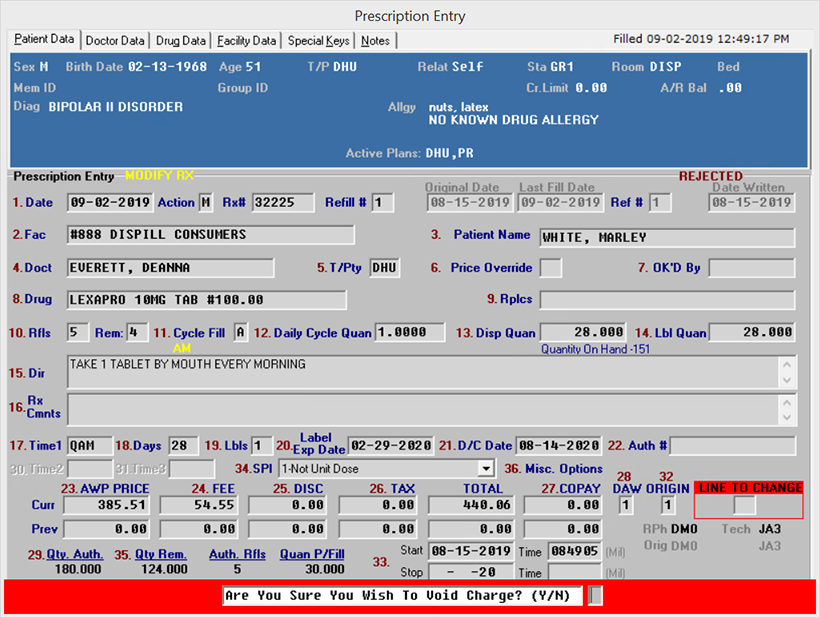The height and width of the screenshot is (618, 820).
Task: Click the Price Override box
Action: 550,268
